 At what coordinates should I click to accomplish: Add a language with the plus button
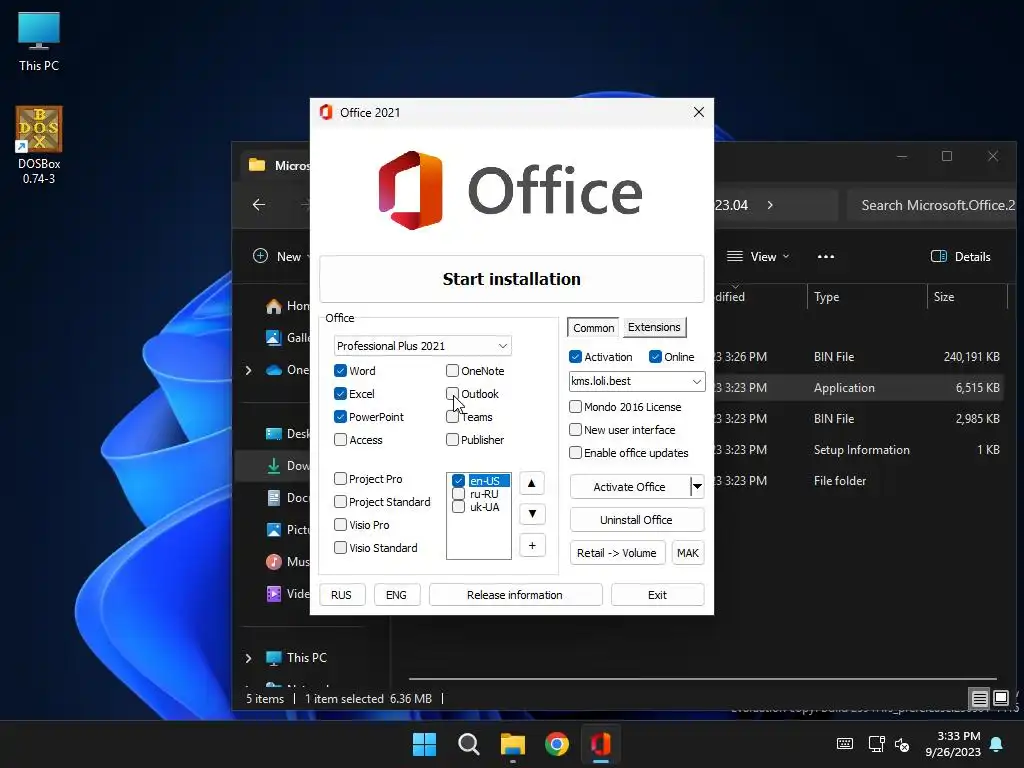(x=532, y=545)
